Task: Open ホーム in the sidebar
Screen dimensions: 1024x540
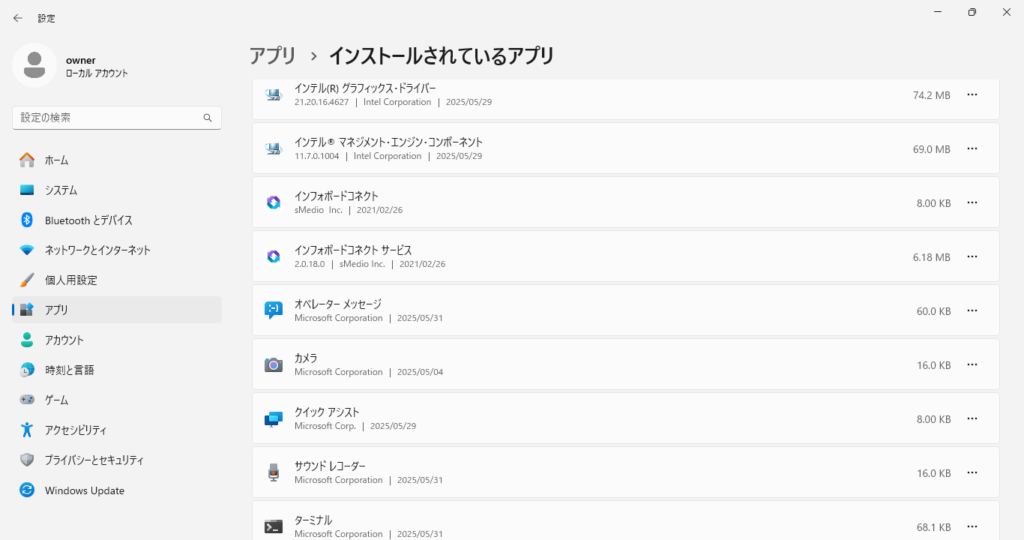Action: point(117,160)
